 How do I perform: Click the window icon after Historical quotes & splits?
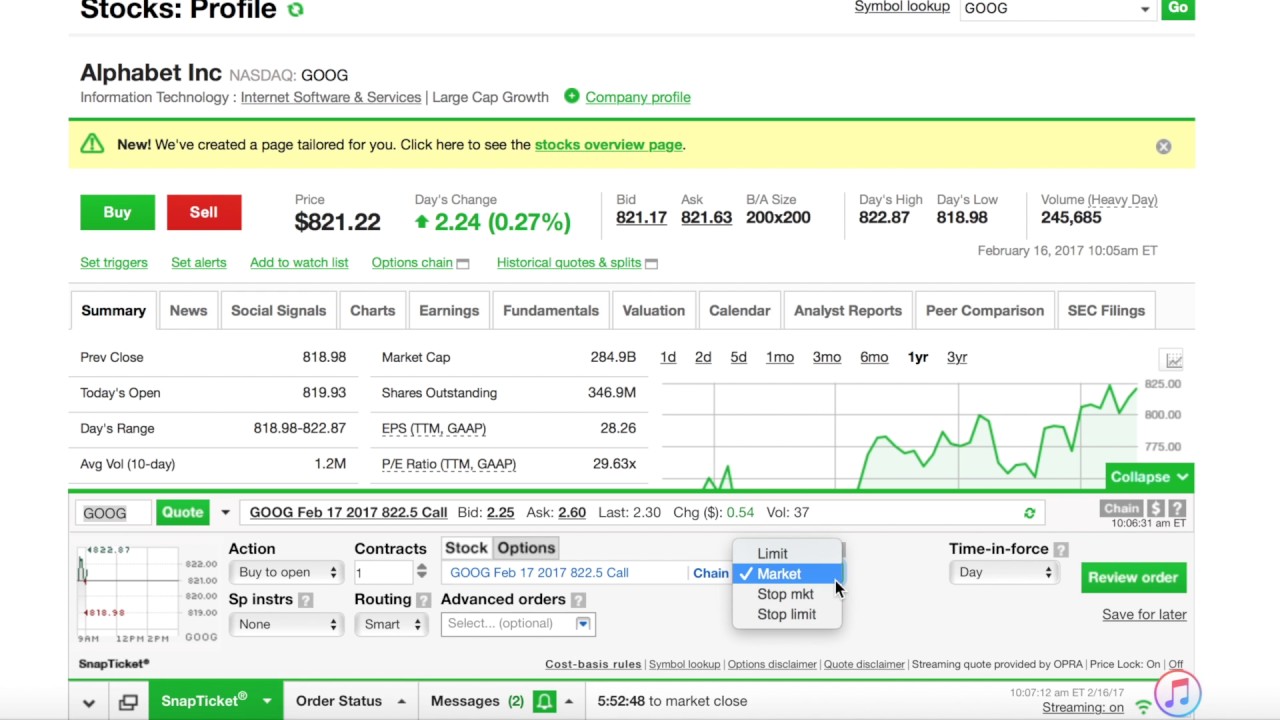click(x=651, y=263)
